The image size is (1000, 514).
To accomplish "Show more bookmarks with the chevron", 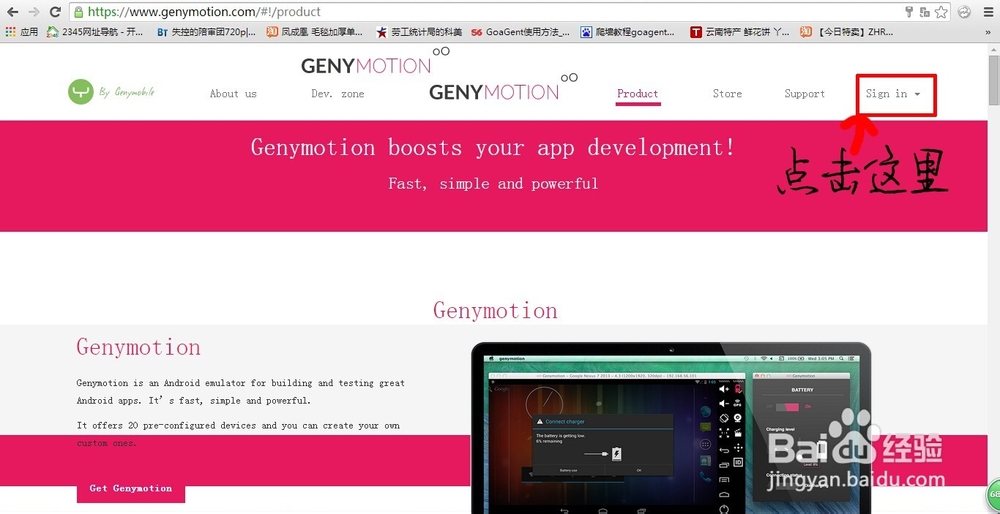I will (x=989, y=32).
